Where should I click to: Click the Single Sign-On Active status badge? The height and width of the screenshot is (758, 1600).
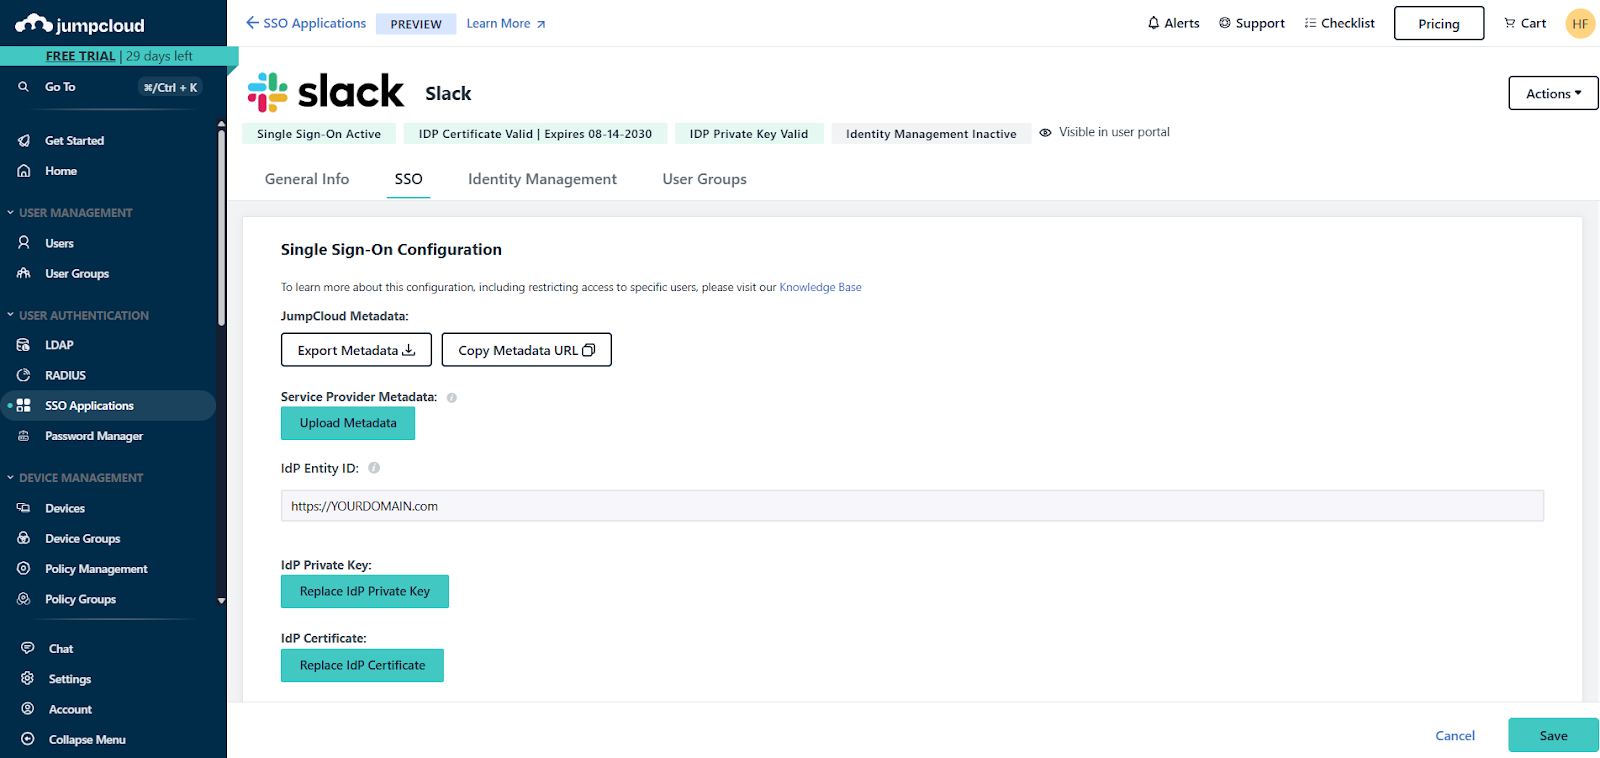(x=319, y=134)
